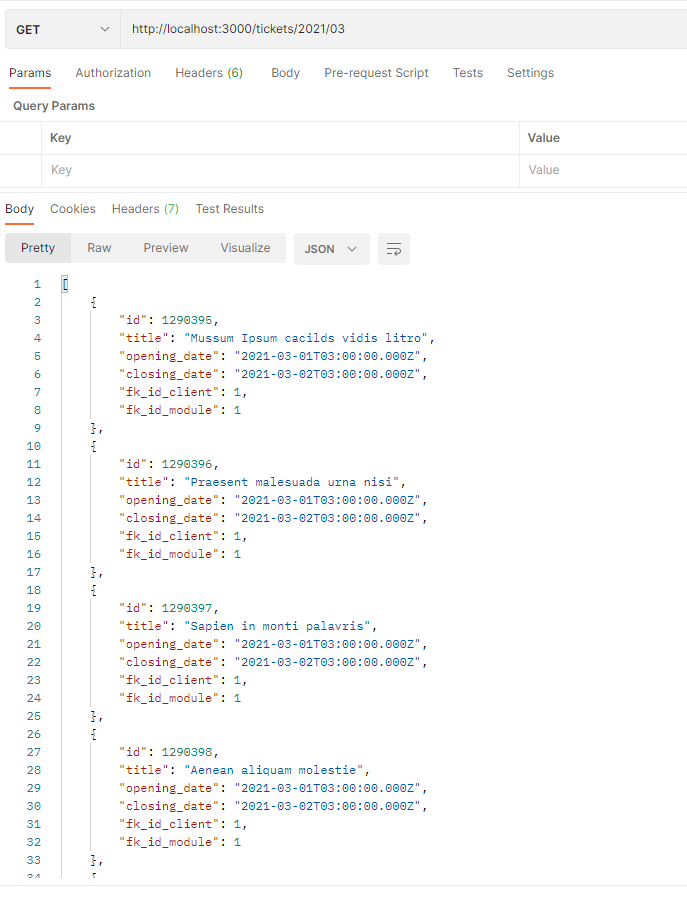The width and height of the screenshot is (687, 903).
Task: Select the Body request tab
Action: click(285, 72)
